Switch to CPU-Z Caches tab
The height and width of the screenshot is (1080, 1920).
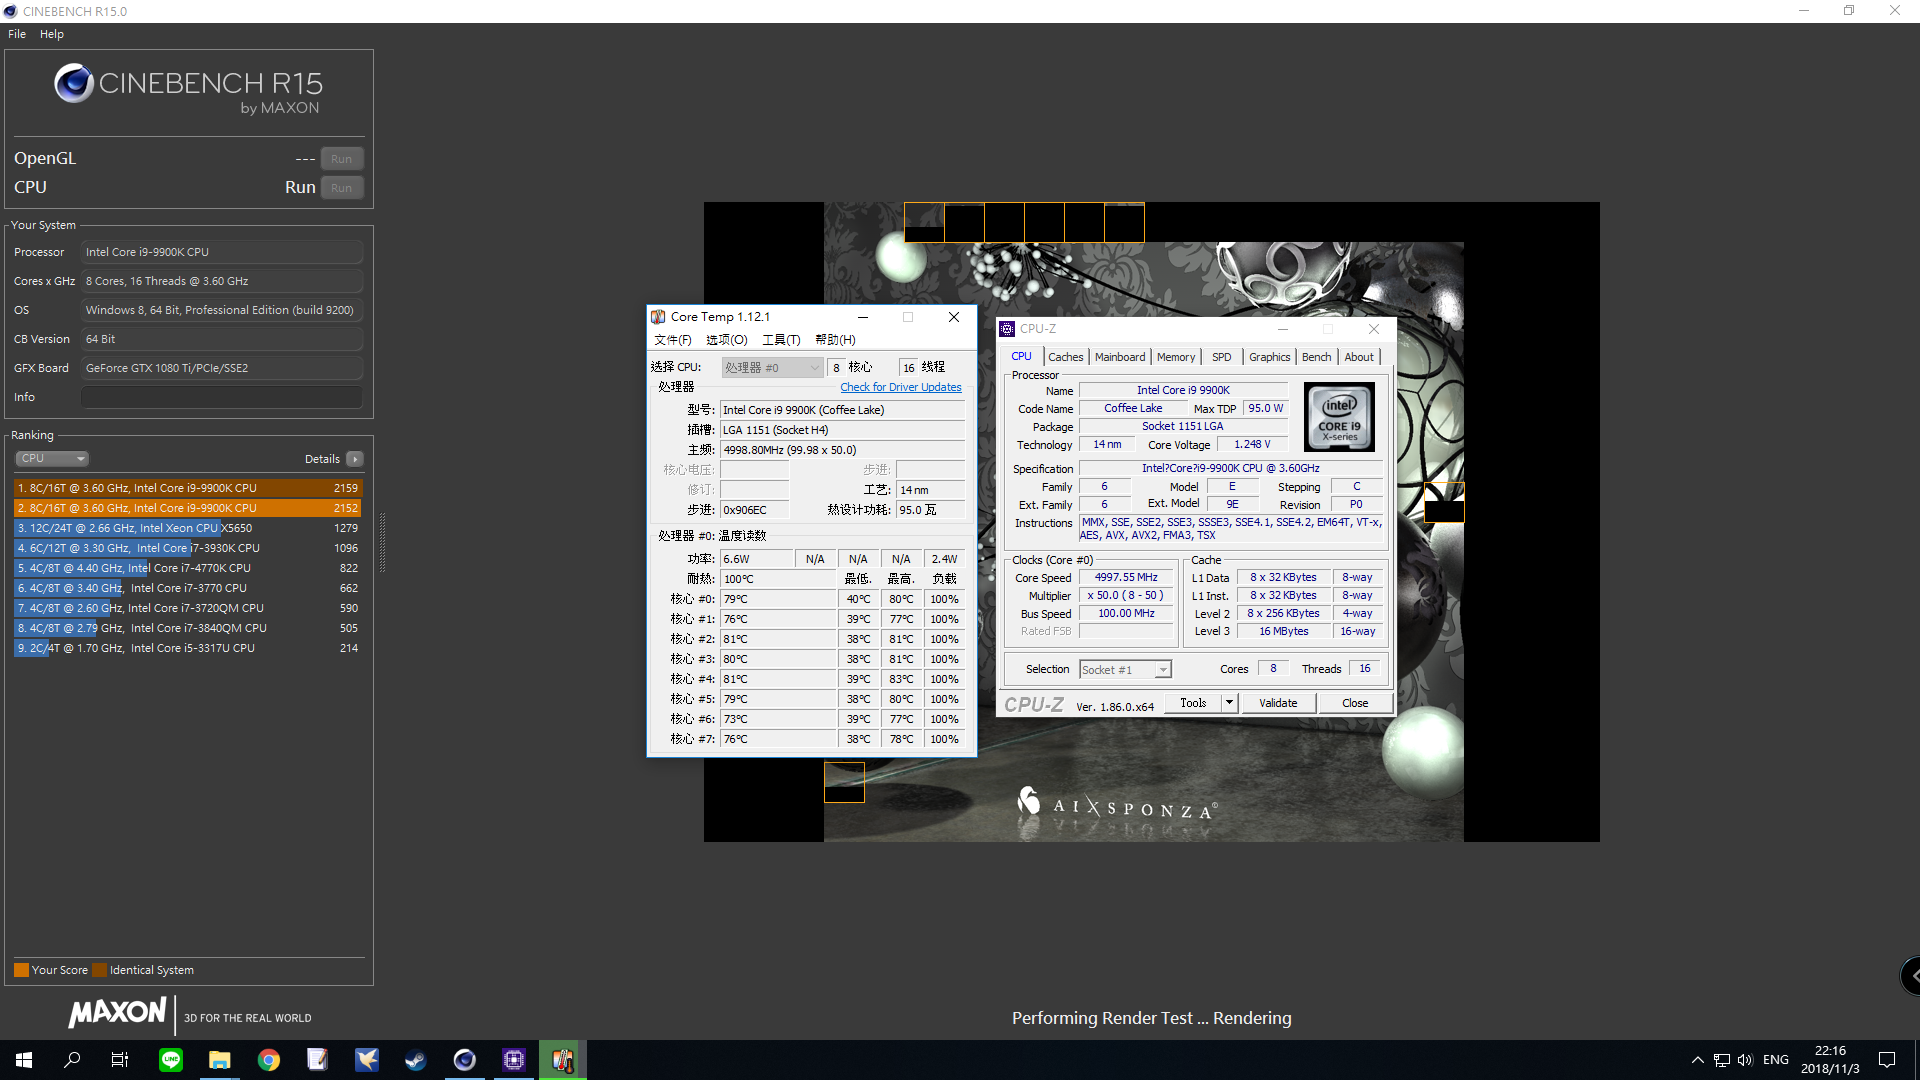tap(1065, 357)
